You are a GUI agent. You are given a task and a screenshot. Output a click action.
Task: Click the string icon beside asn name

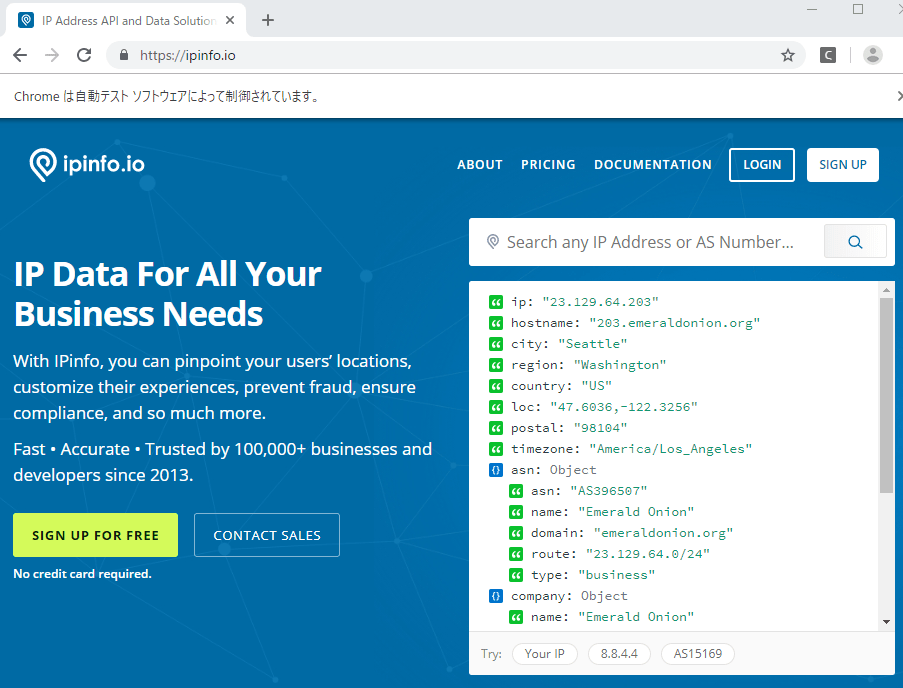pyautogui.click(x=516, y=512)
